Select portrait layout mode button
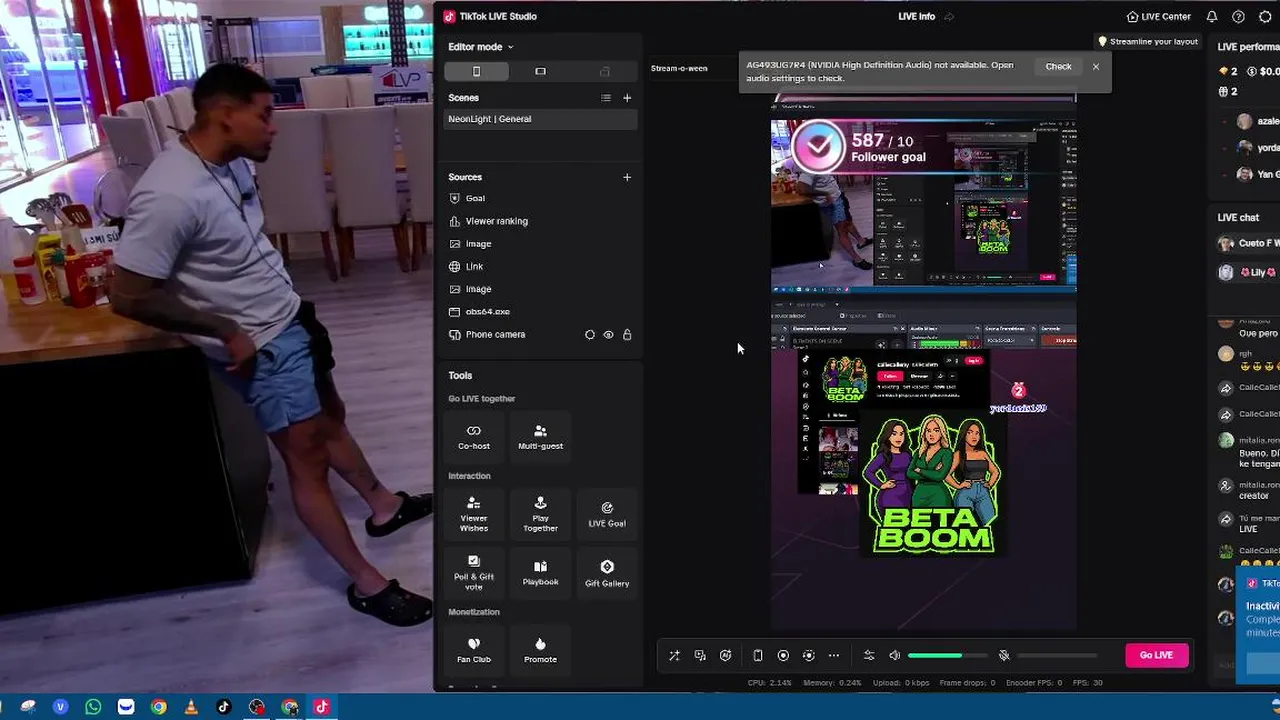This screenshot has width=1280, height=720. pyautogui.click(x=476, y=71)
